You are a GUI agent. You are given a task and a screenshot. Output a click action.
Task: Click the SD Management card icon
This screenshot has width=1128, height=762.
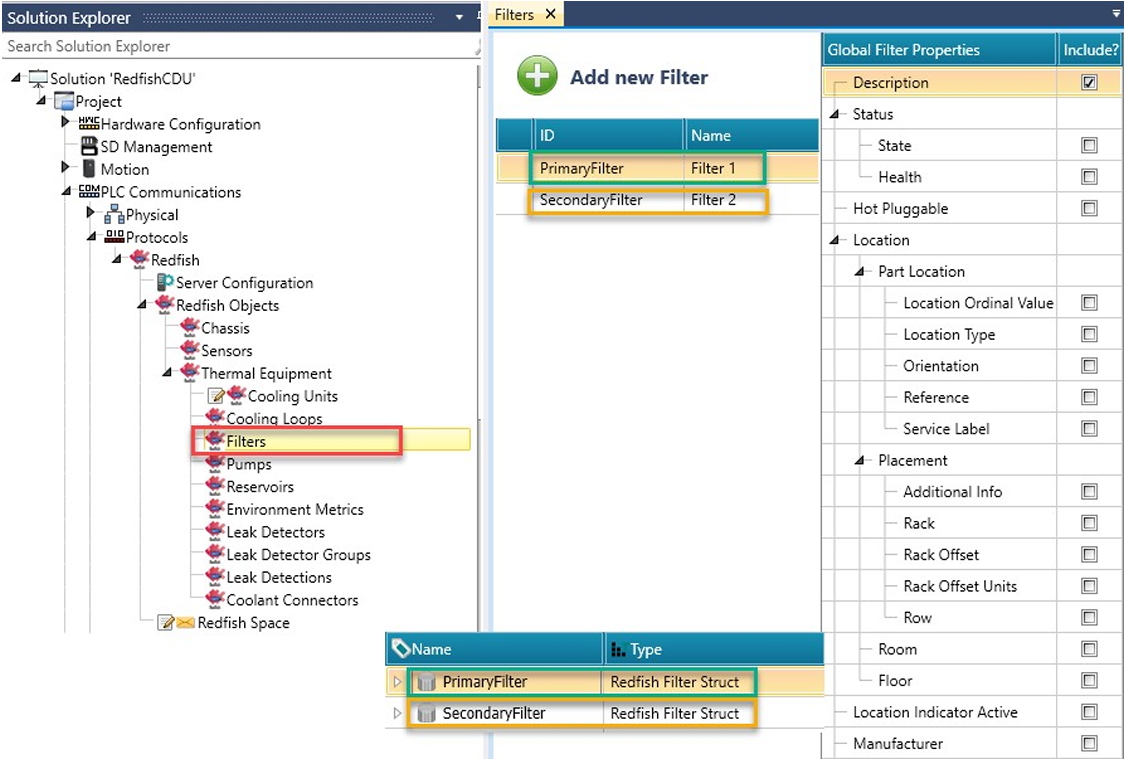coord(88,147)
